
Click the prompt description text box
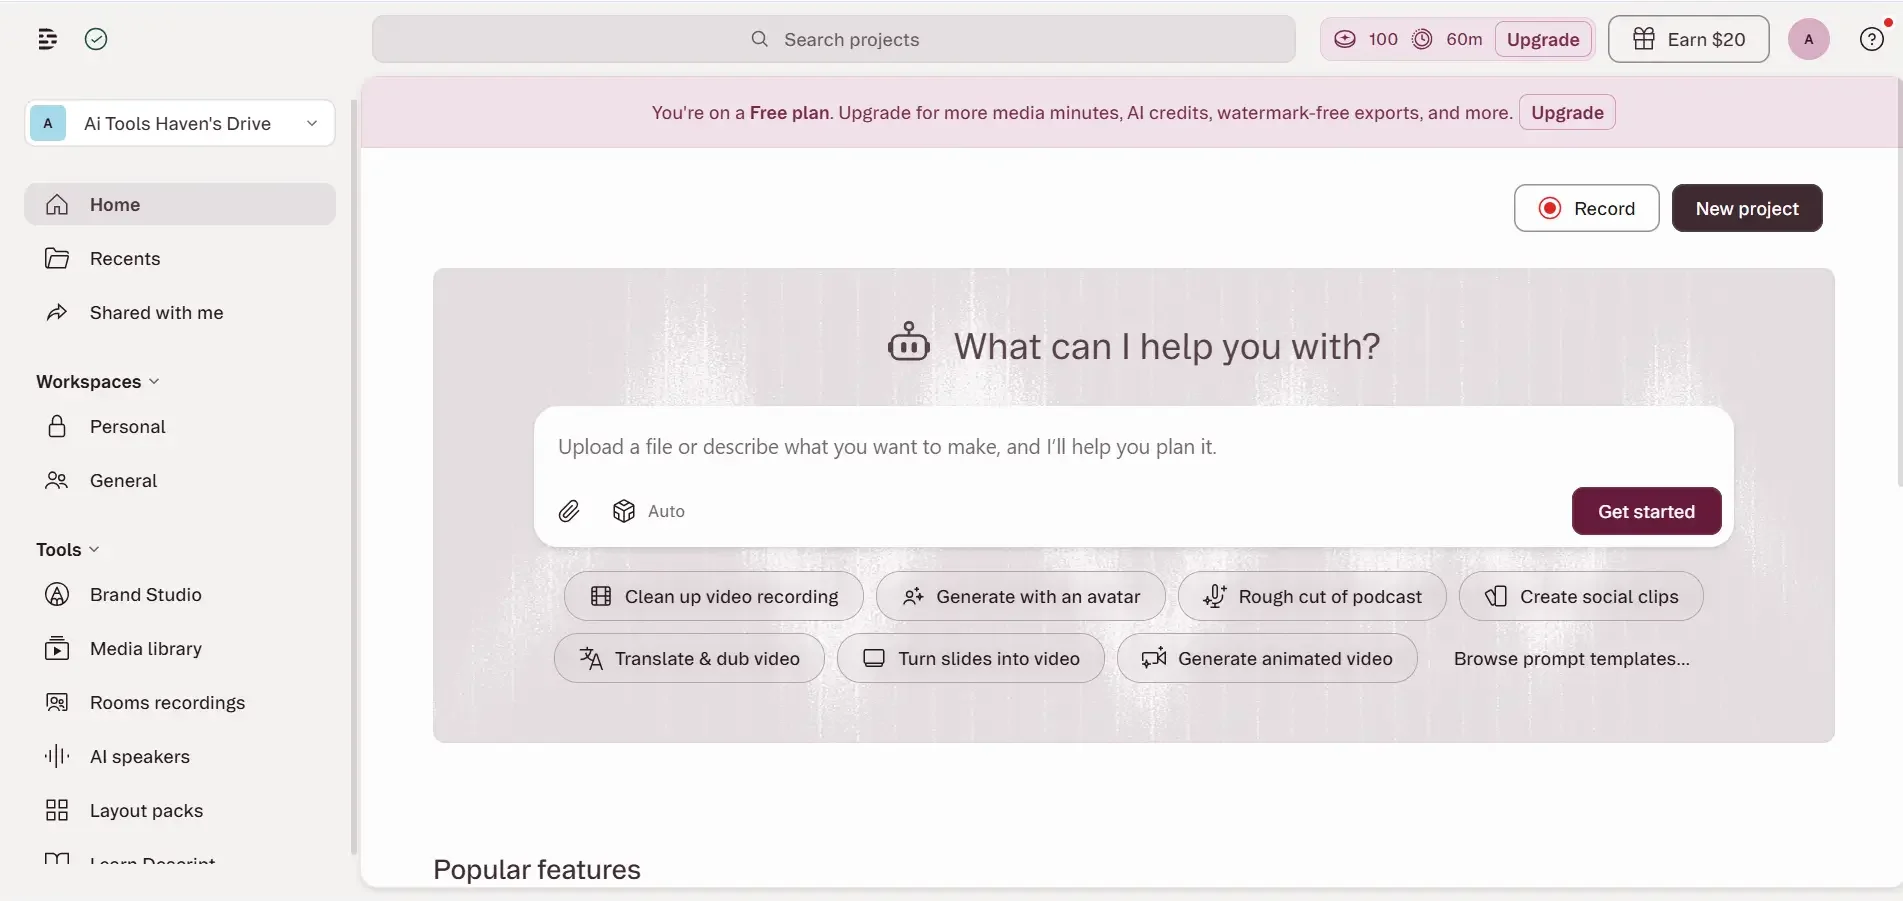pyautogui.click(x=1133, y=447)
